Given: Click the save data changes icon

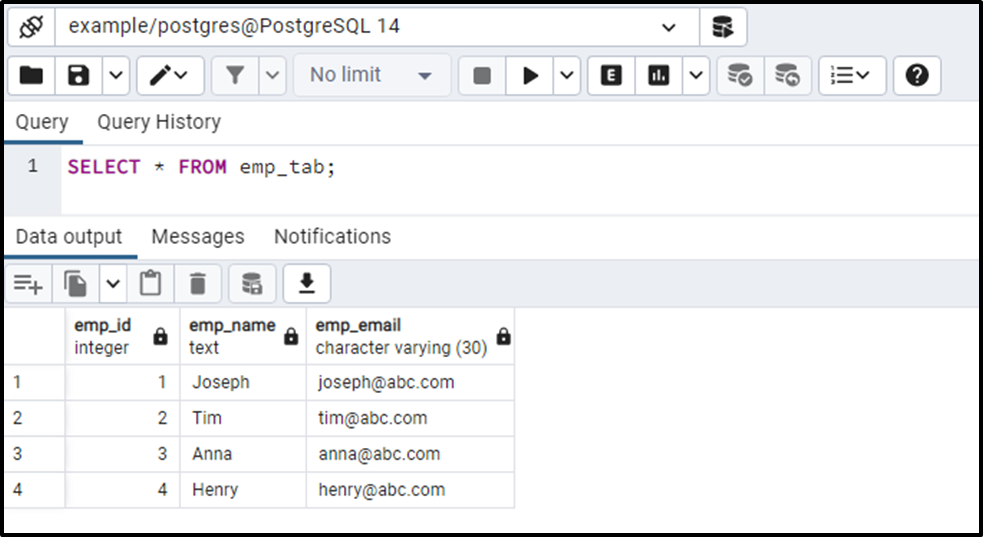Looking at the screenshot, I should pyautogui.click(x=252, y=284).
